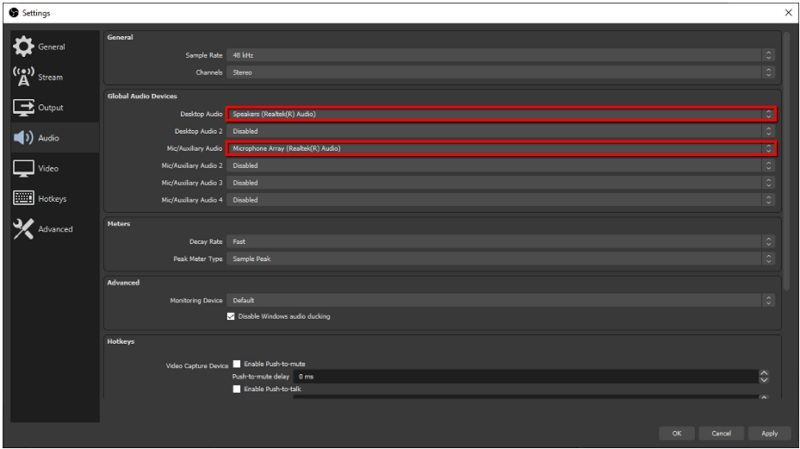
Task: Select the Hotkeys keyboard icon
Action: point(23,198)
